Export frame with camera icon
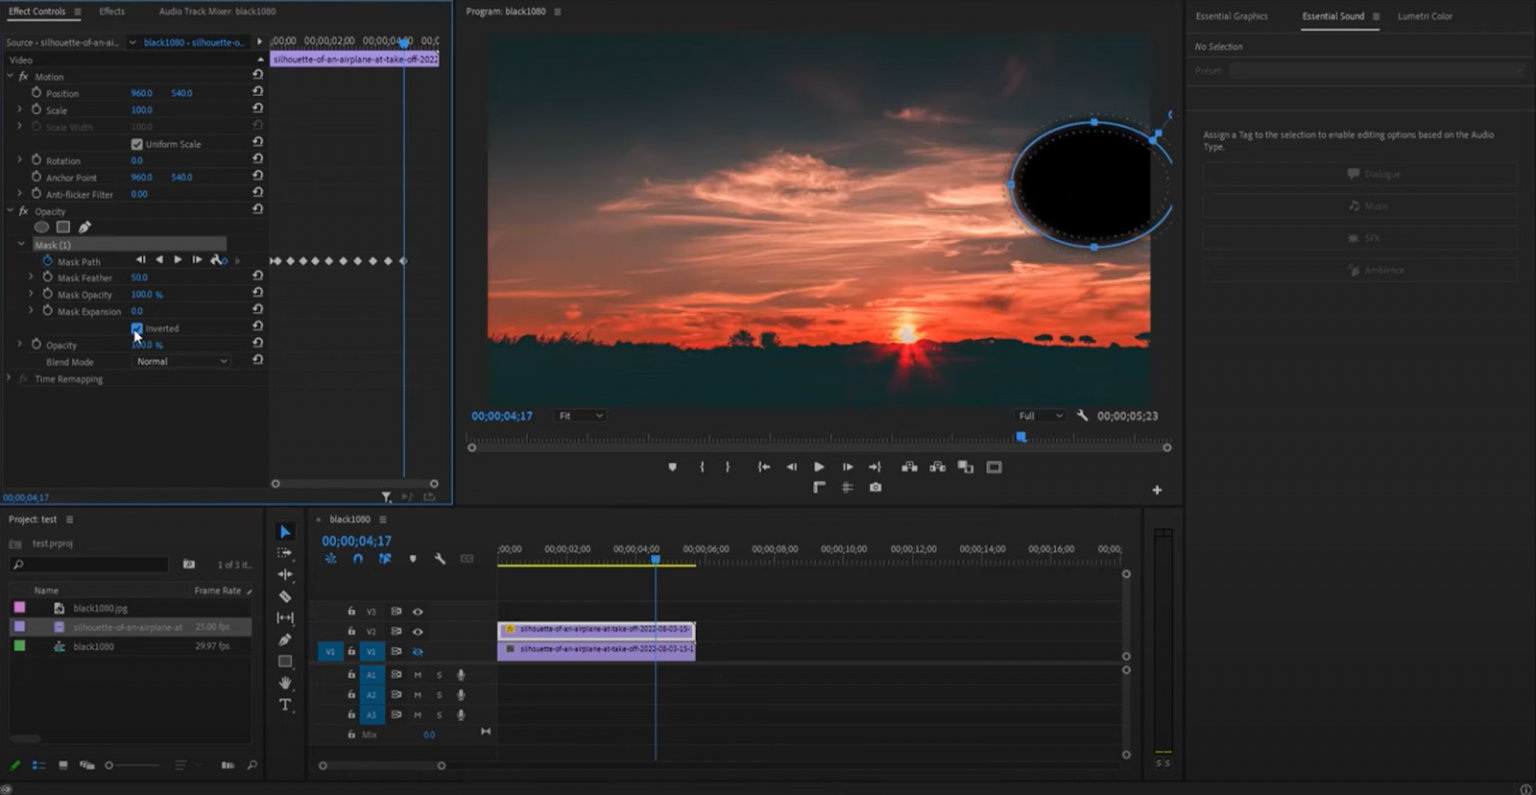1536x795 pixels. pyautogui.click(x=875, y=487)
